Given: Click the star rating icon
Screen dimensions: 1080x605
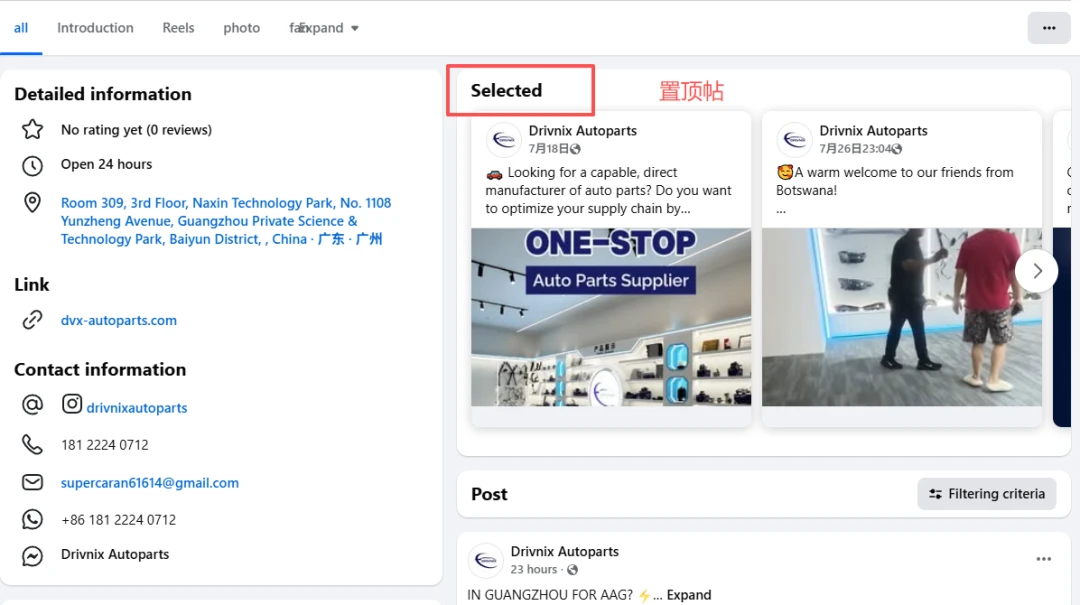Looking at the screenshot, I should (x=32, y=130).
